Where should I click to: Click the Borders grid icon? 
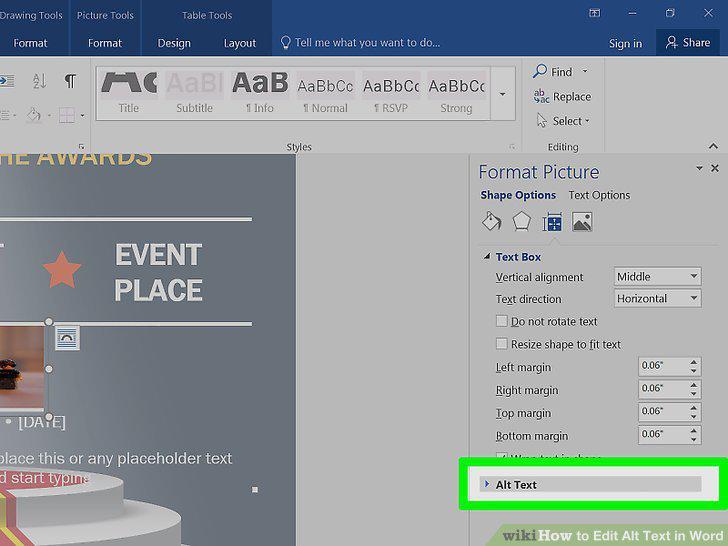[x=66, y=115]
